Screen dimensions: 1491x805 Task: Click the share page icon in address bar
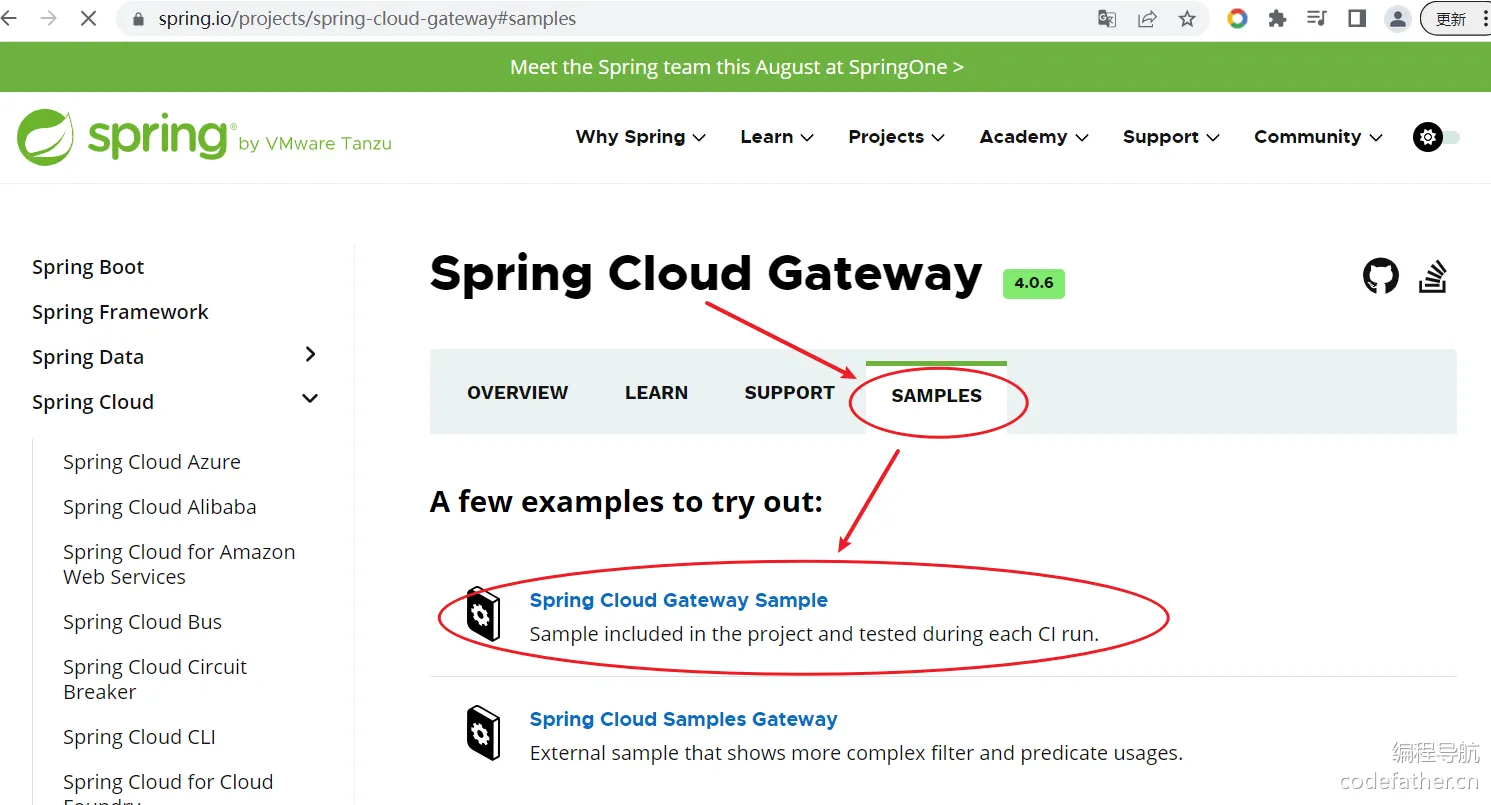point(1147,19)
